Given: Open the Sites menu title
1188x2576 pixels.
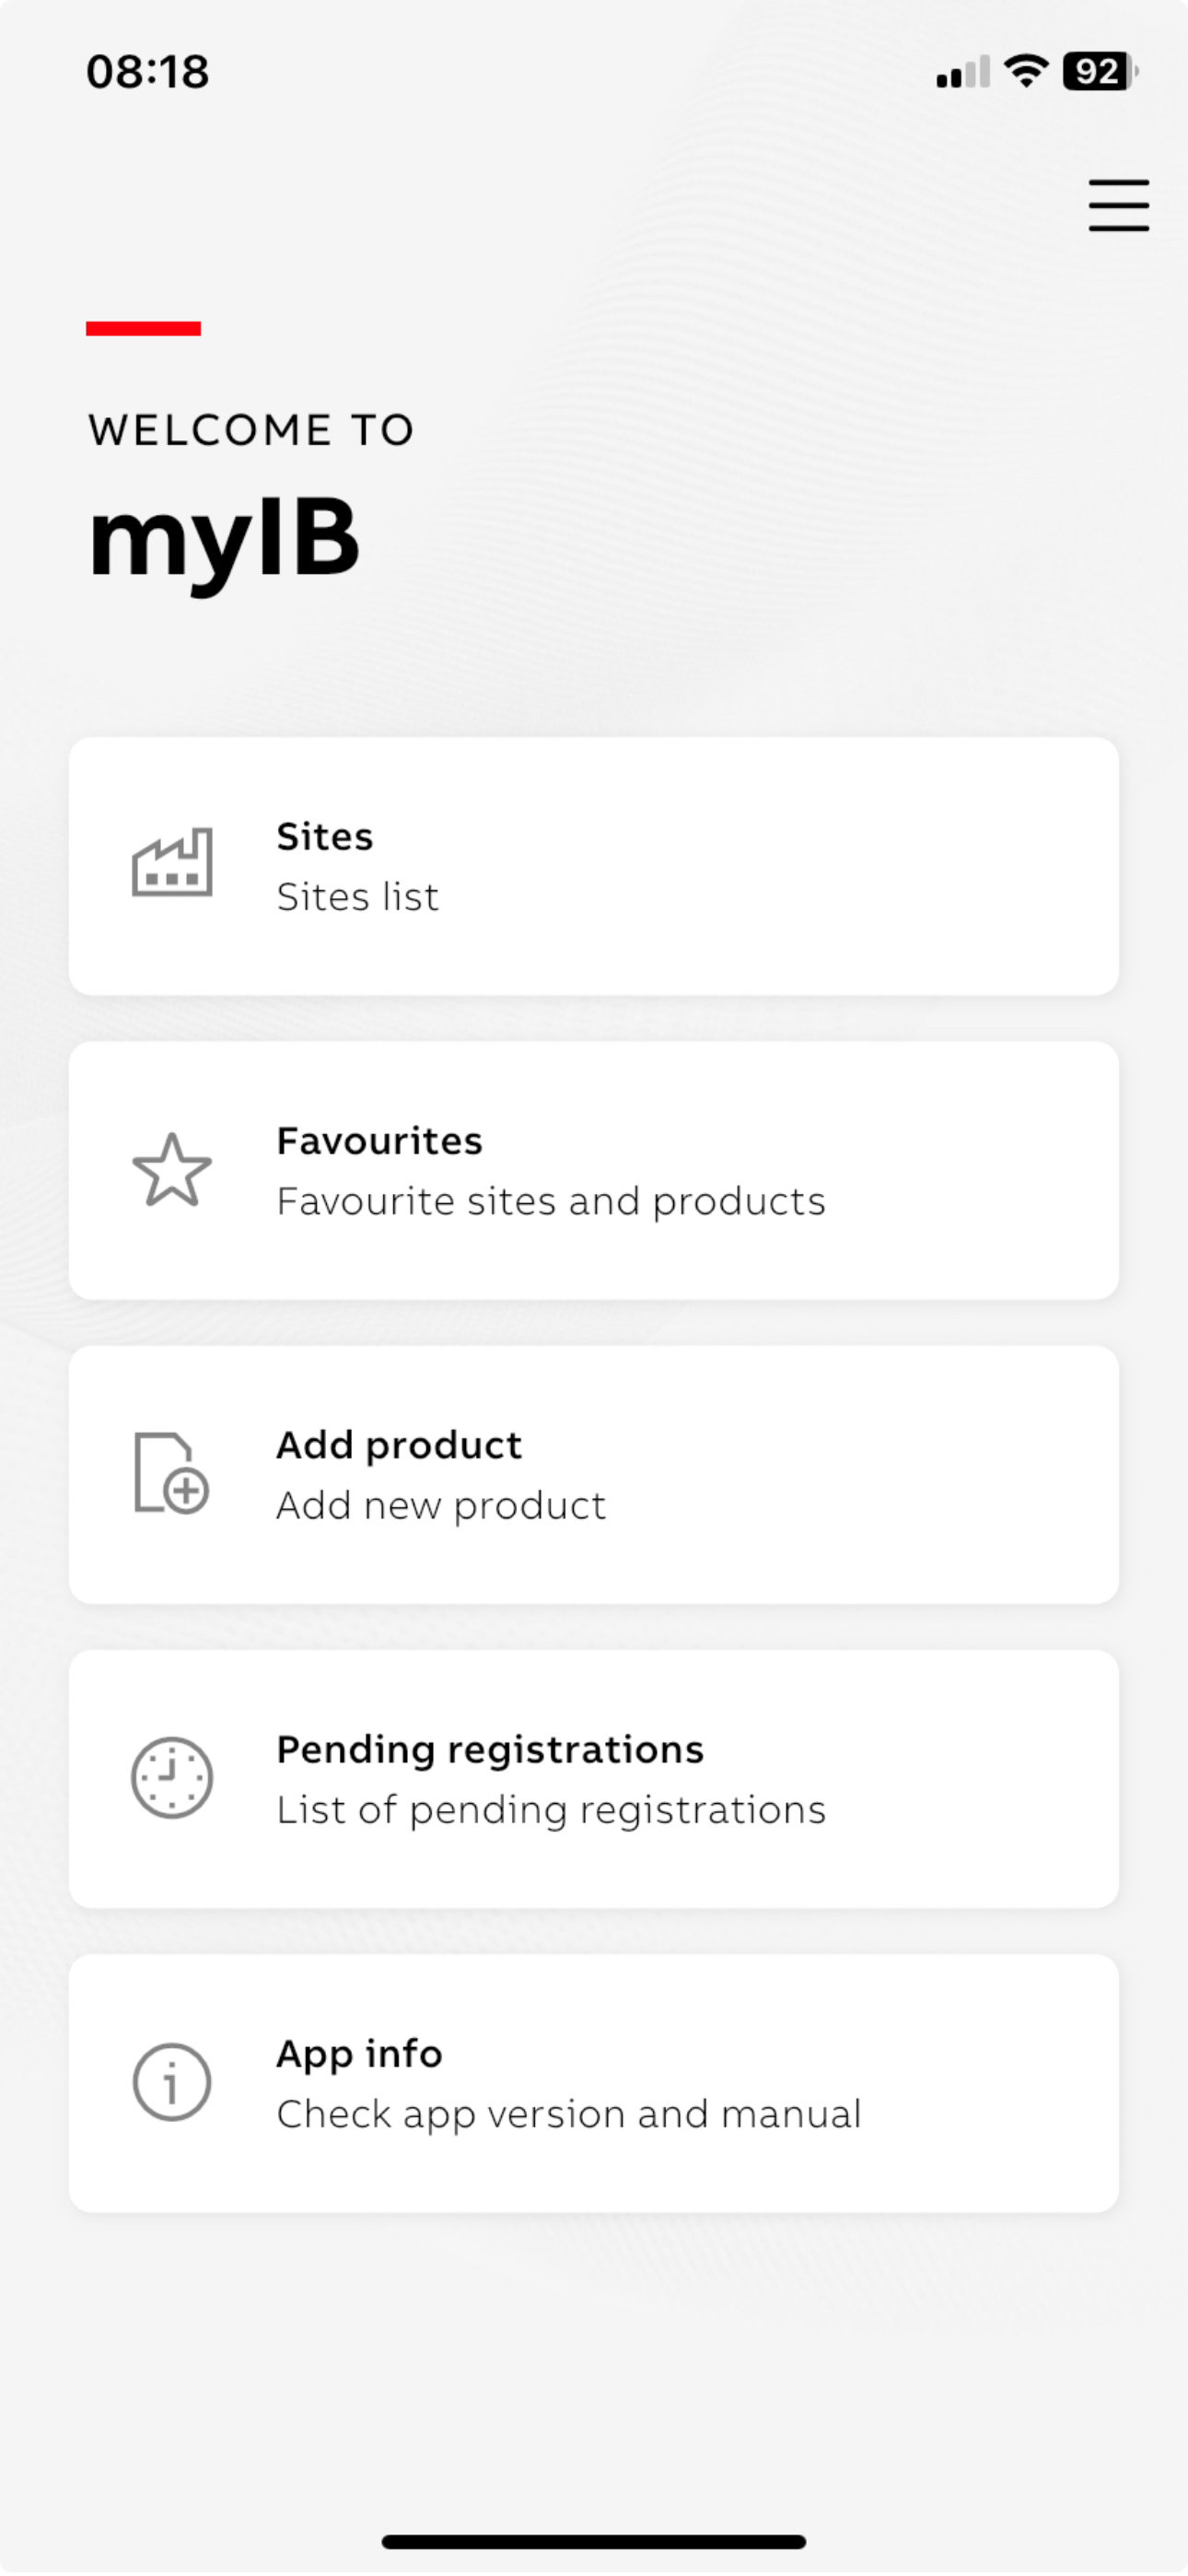Looking at the screenshot, I should coord(325,836).
